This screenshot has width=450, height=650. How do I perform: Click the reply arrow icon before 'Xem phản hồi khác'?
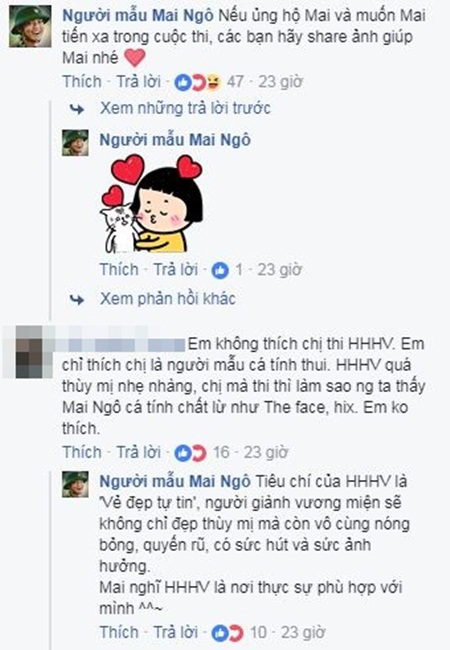(77, 299)
